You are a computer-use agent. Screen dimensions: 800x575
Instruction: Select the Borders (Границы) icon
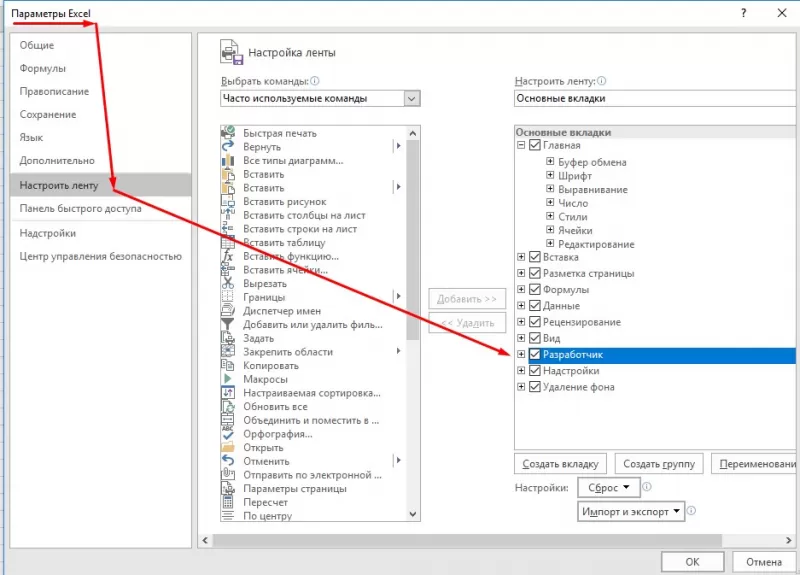(228, 297)
